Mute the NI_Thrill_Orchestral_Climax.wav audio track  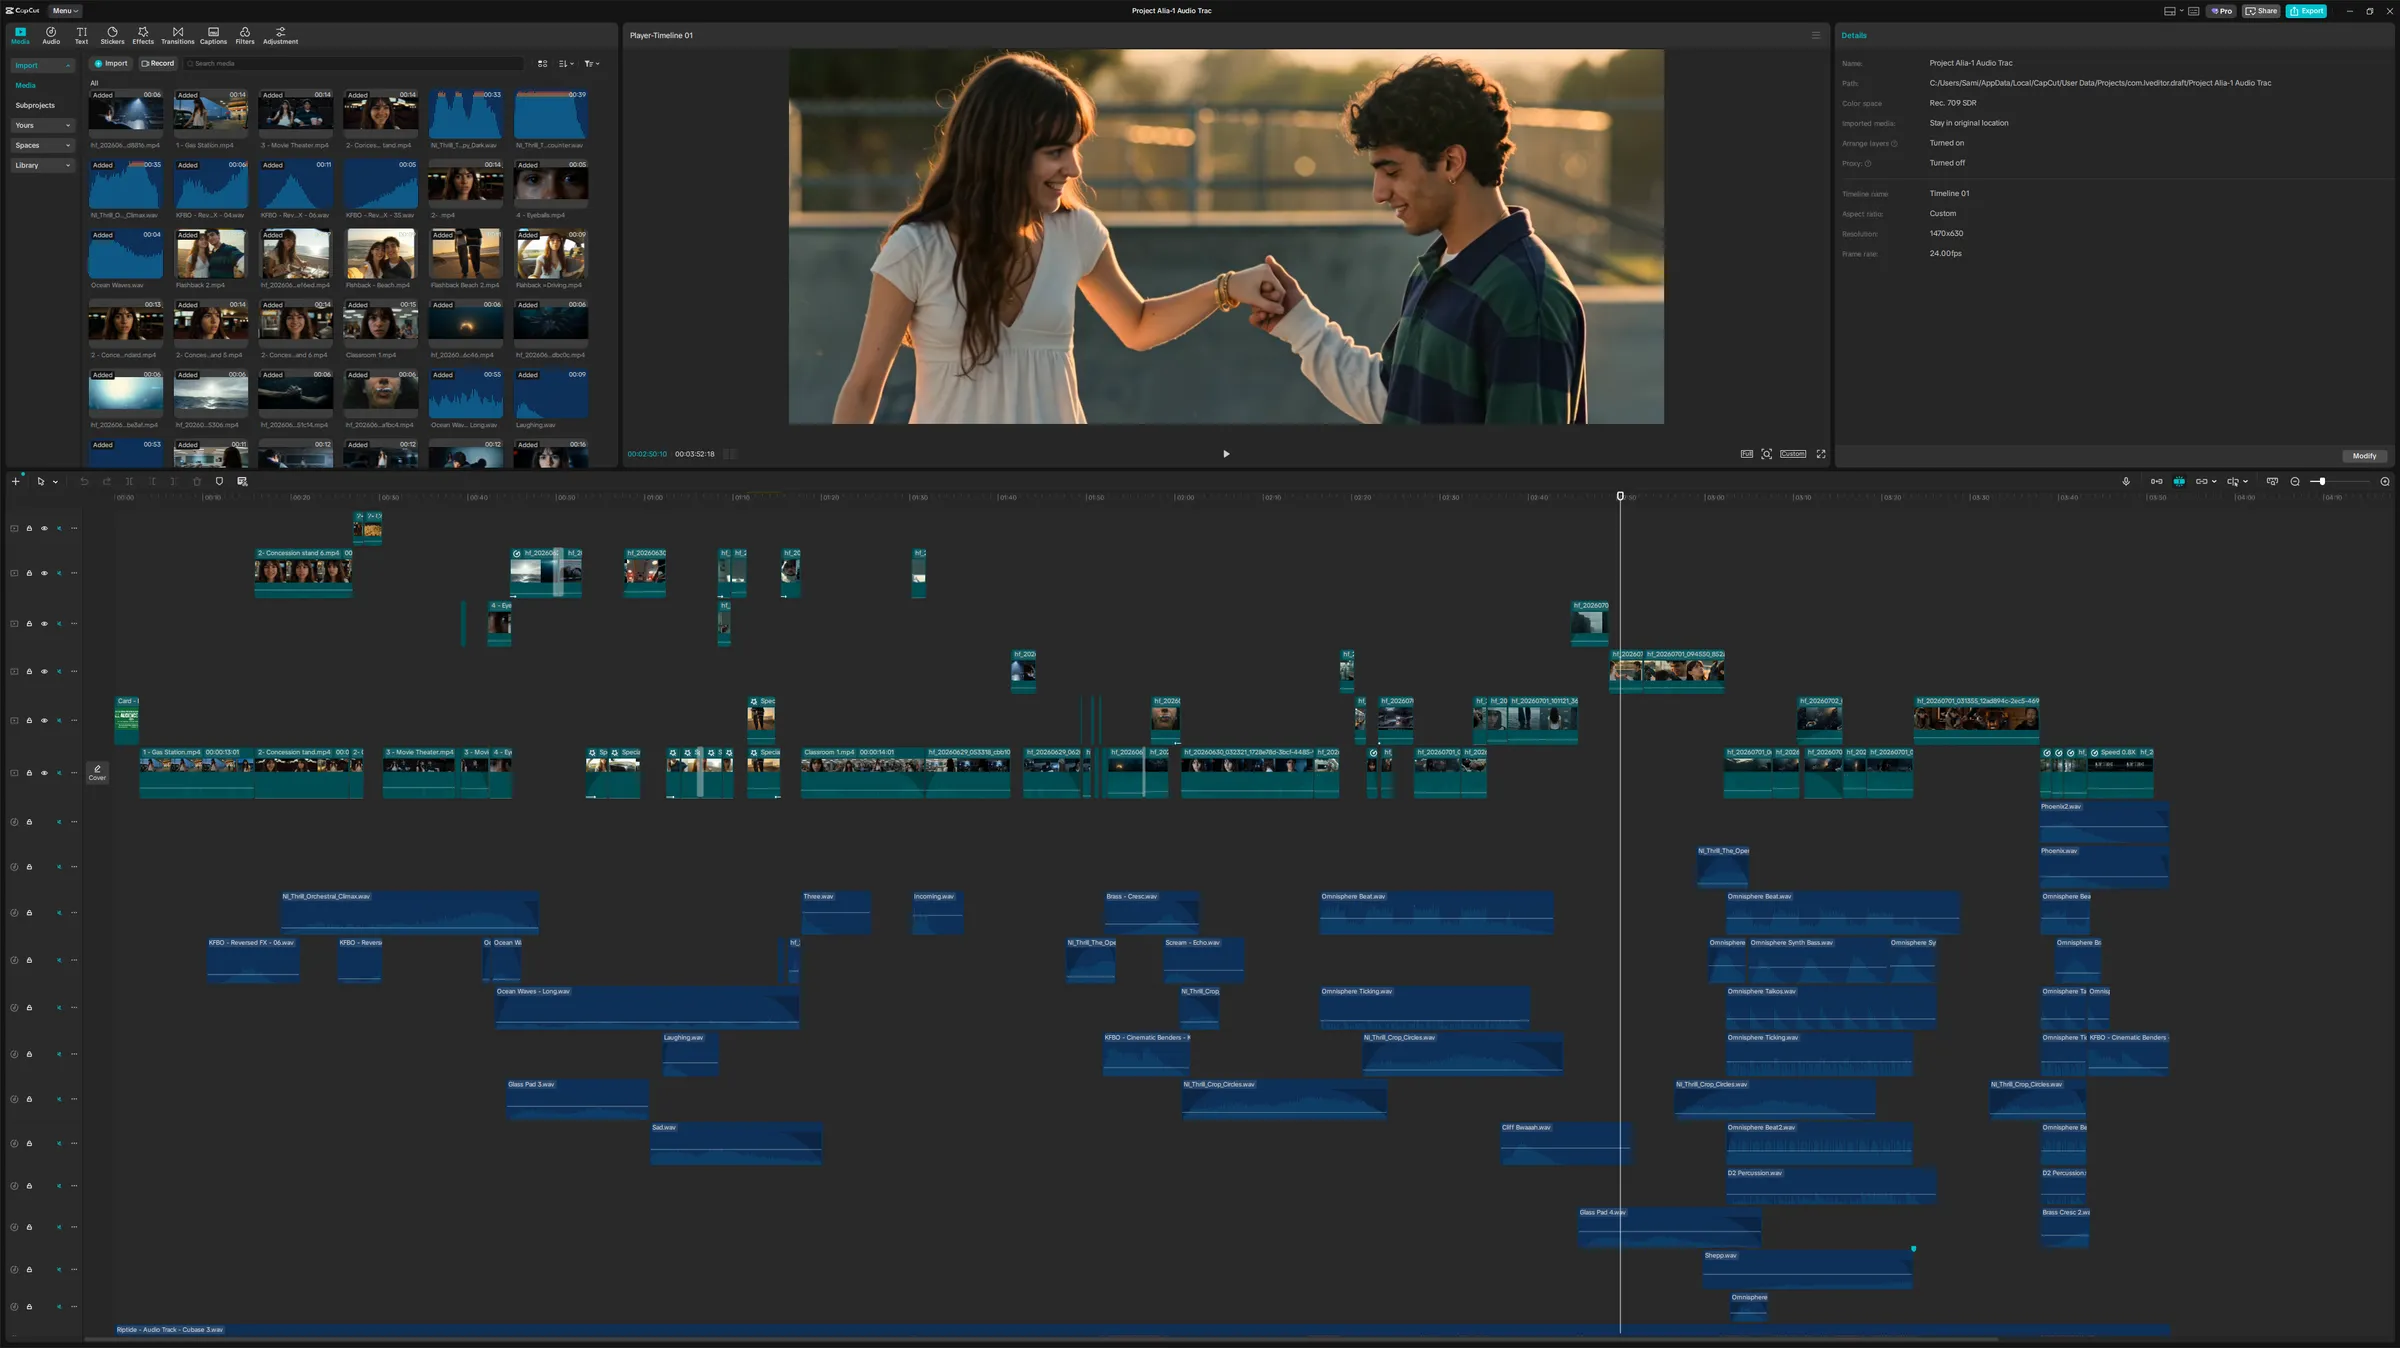coord(59,913)
